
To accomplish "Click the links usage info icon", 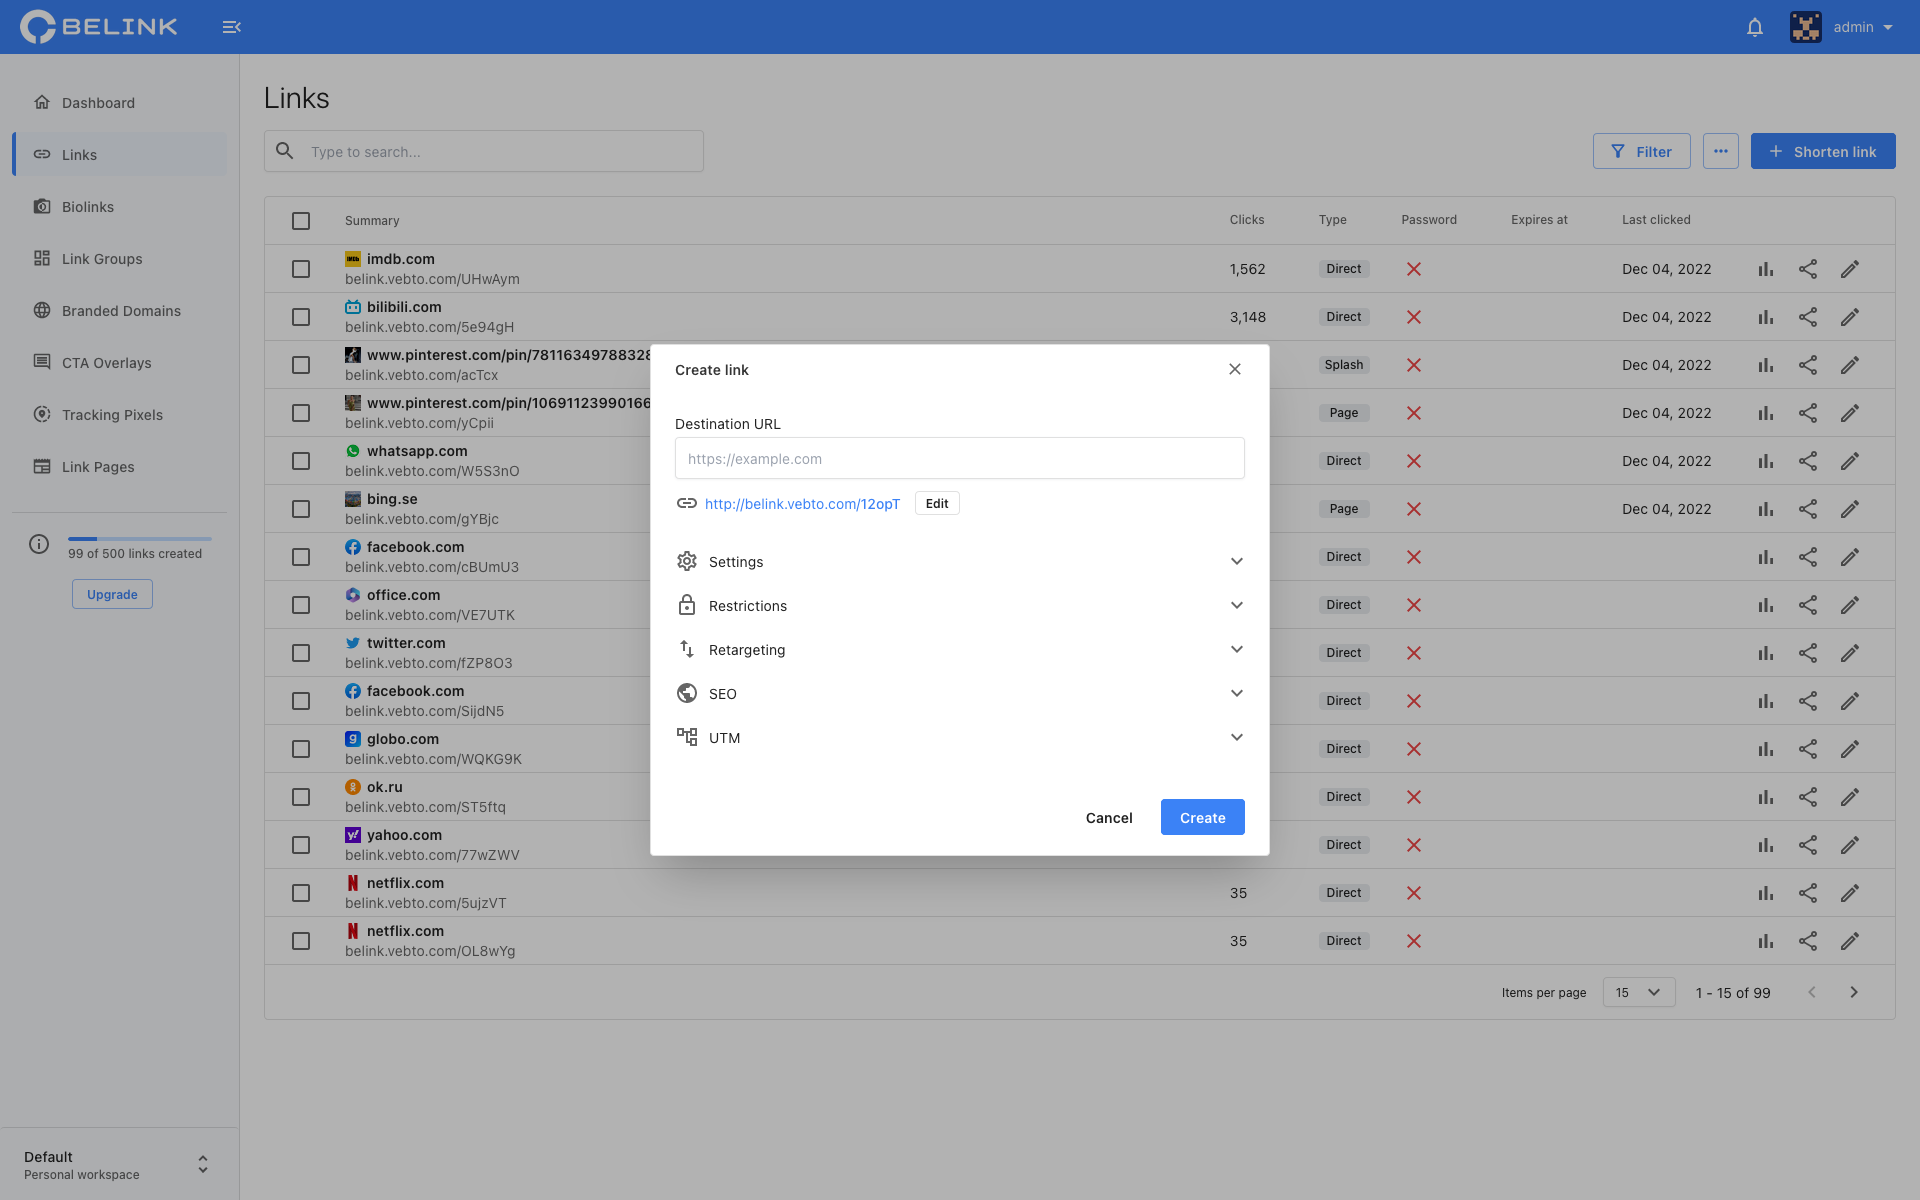I will [39, 544].
